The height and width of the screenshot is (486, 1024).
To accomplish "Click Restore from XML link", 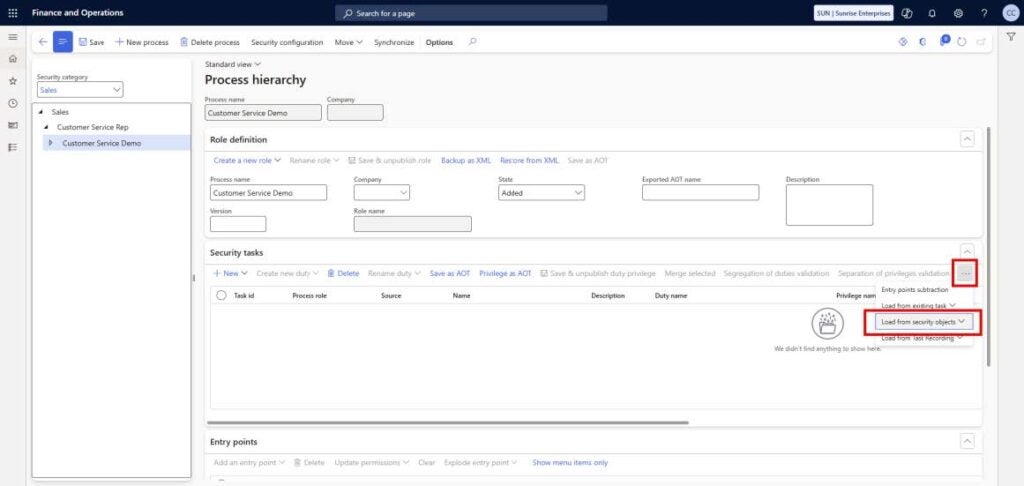I will [529, 160].
